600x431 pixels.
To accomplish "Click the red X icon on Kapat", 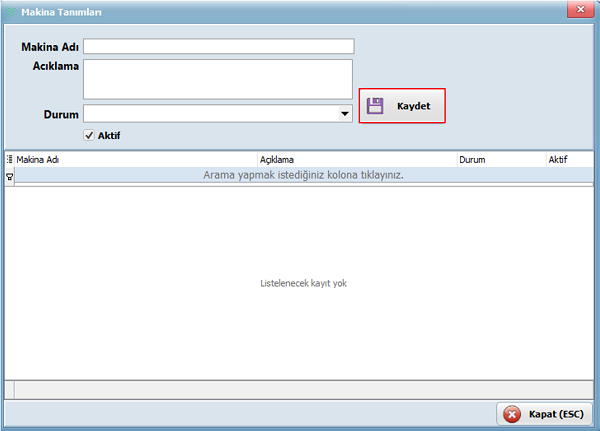I will pos(512,414).
